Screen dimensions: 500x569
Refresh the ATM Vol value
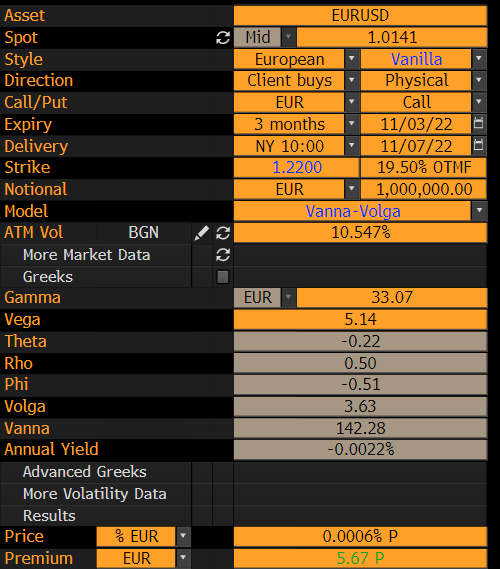[x=223, y=233]
